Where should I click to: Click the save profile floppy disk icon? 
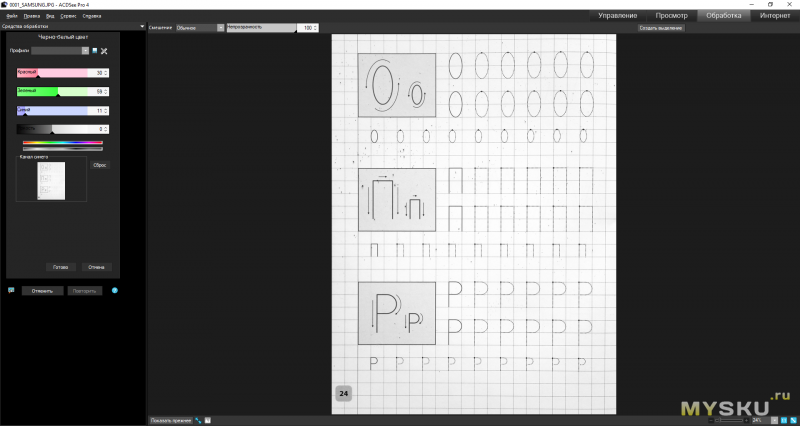[x=95, y=50]
